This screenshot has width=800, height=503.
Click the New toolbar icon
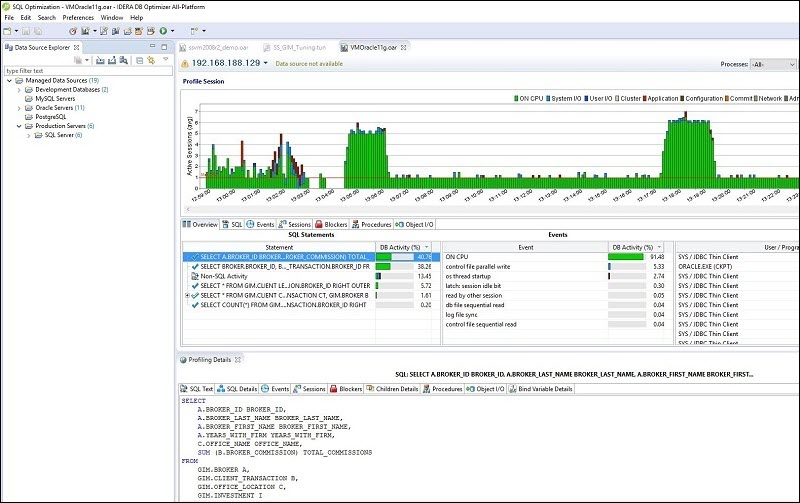[7, 31]
